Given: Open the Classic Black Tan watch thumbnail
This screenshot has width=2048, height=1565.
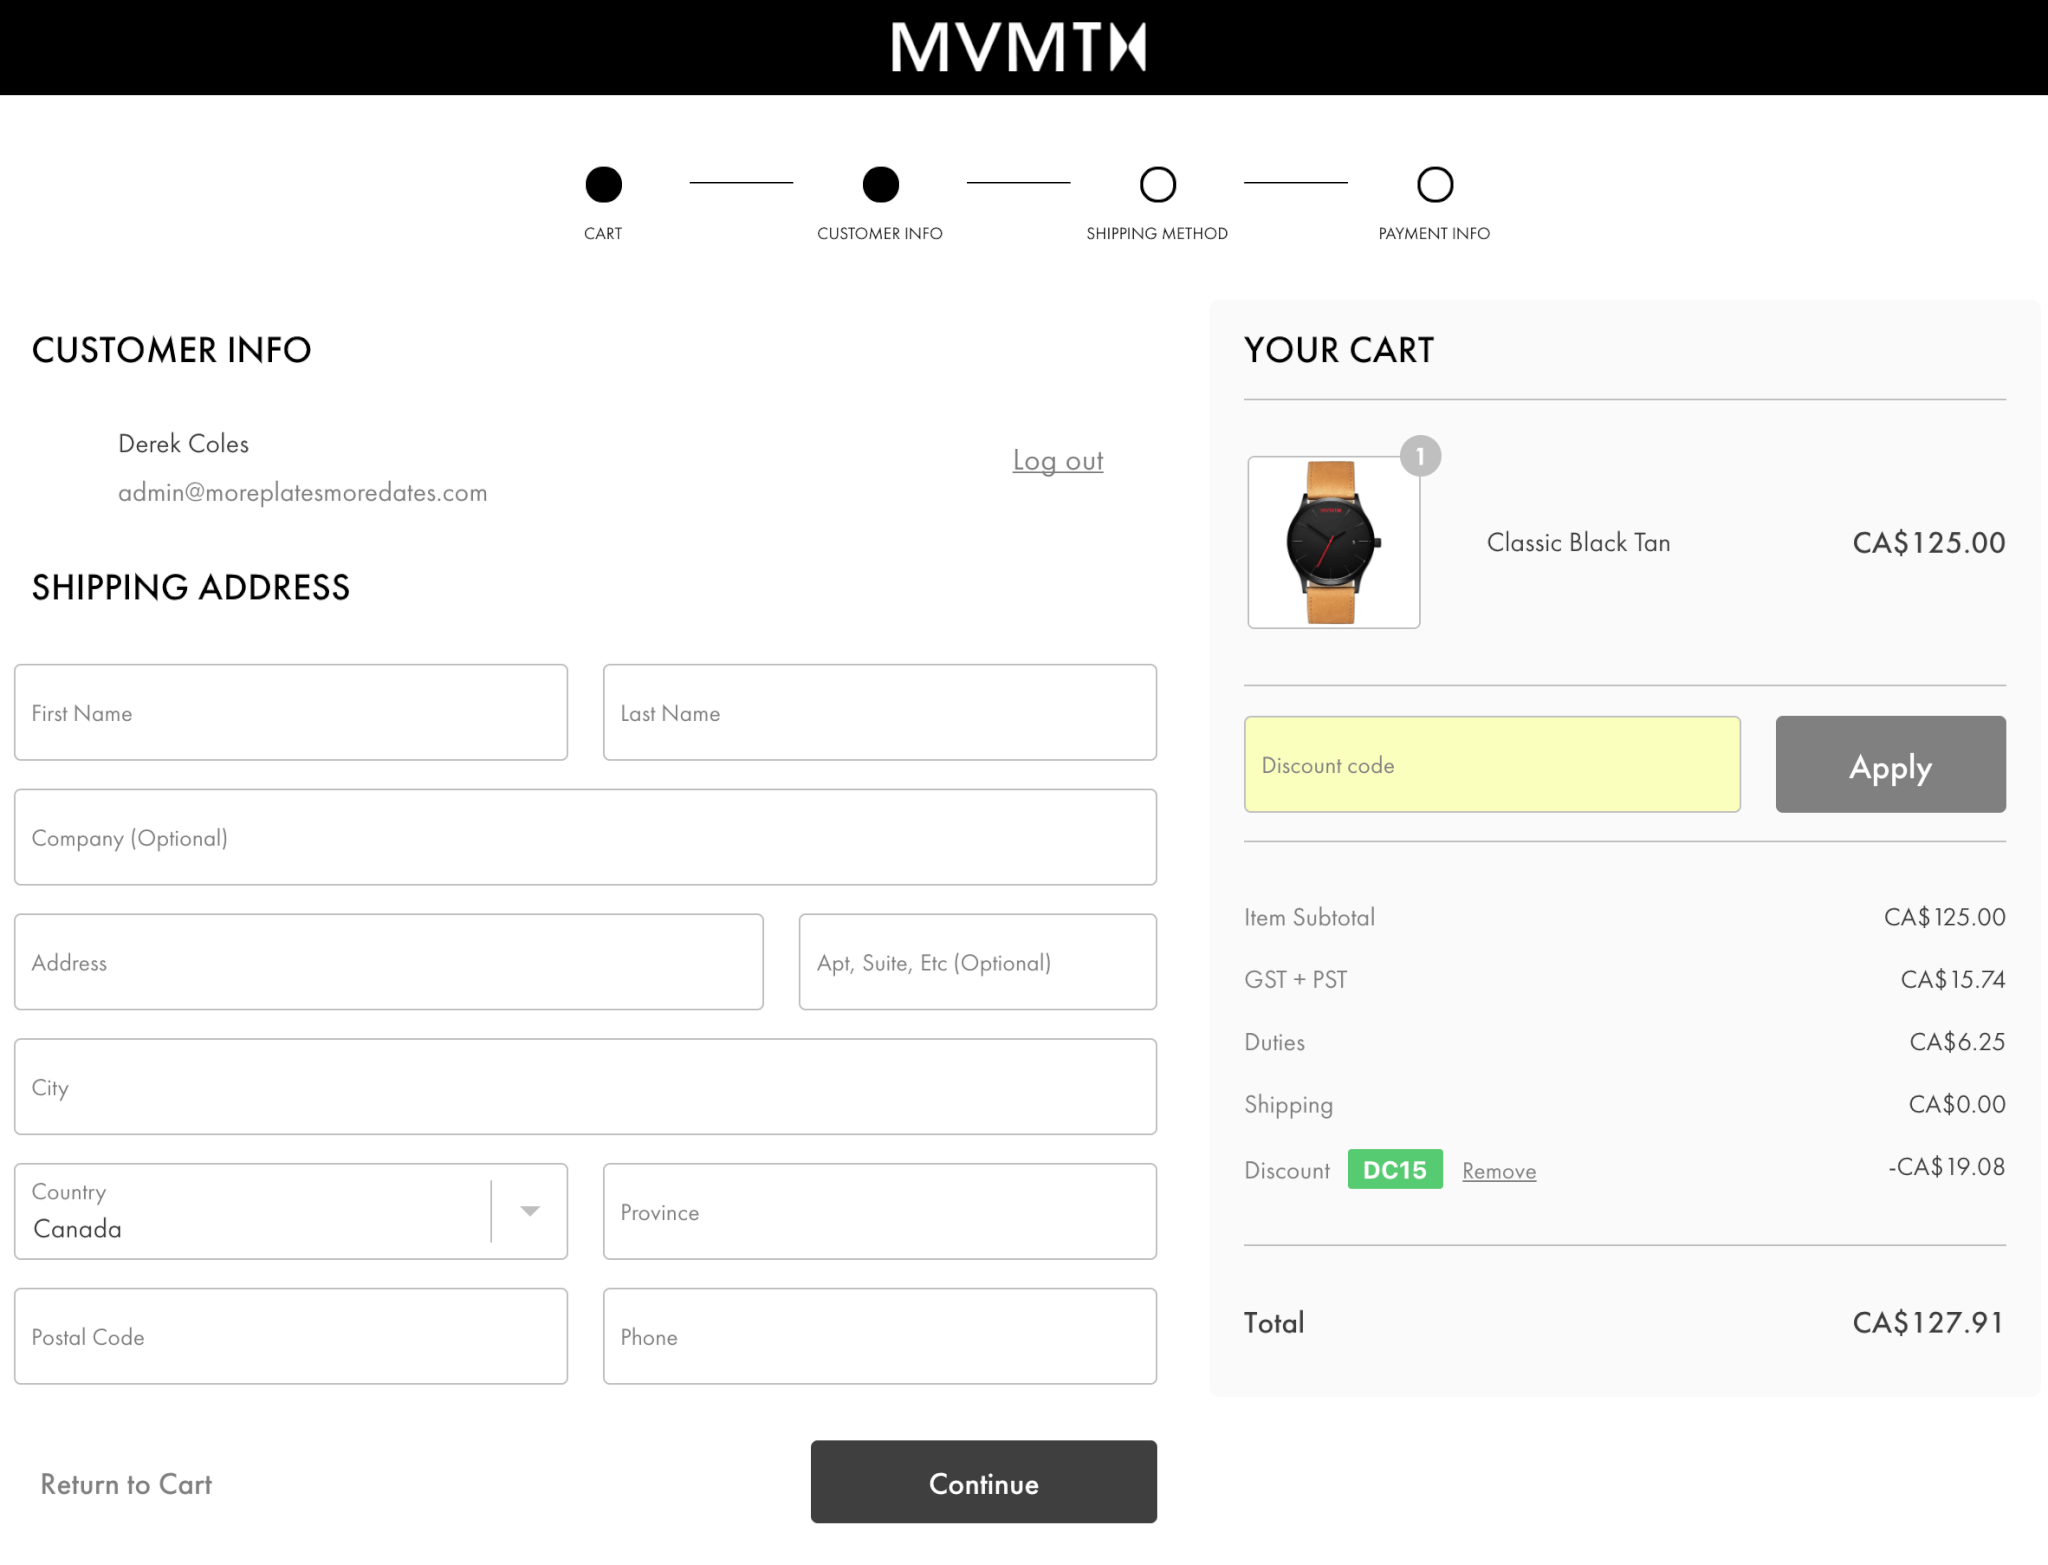Looking at the screenshot, I should pyautogui.click(x=1334, y=542).
